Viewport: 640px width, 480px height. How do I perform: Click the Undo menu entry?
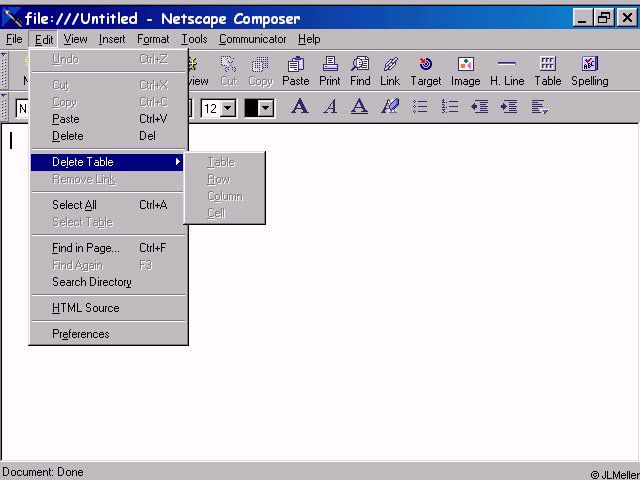[108, 60]
